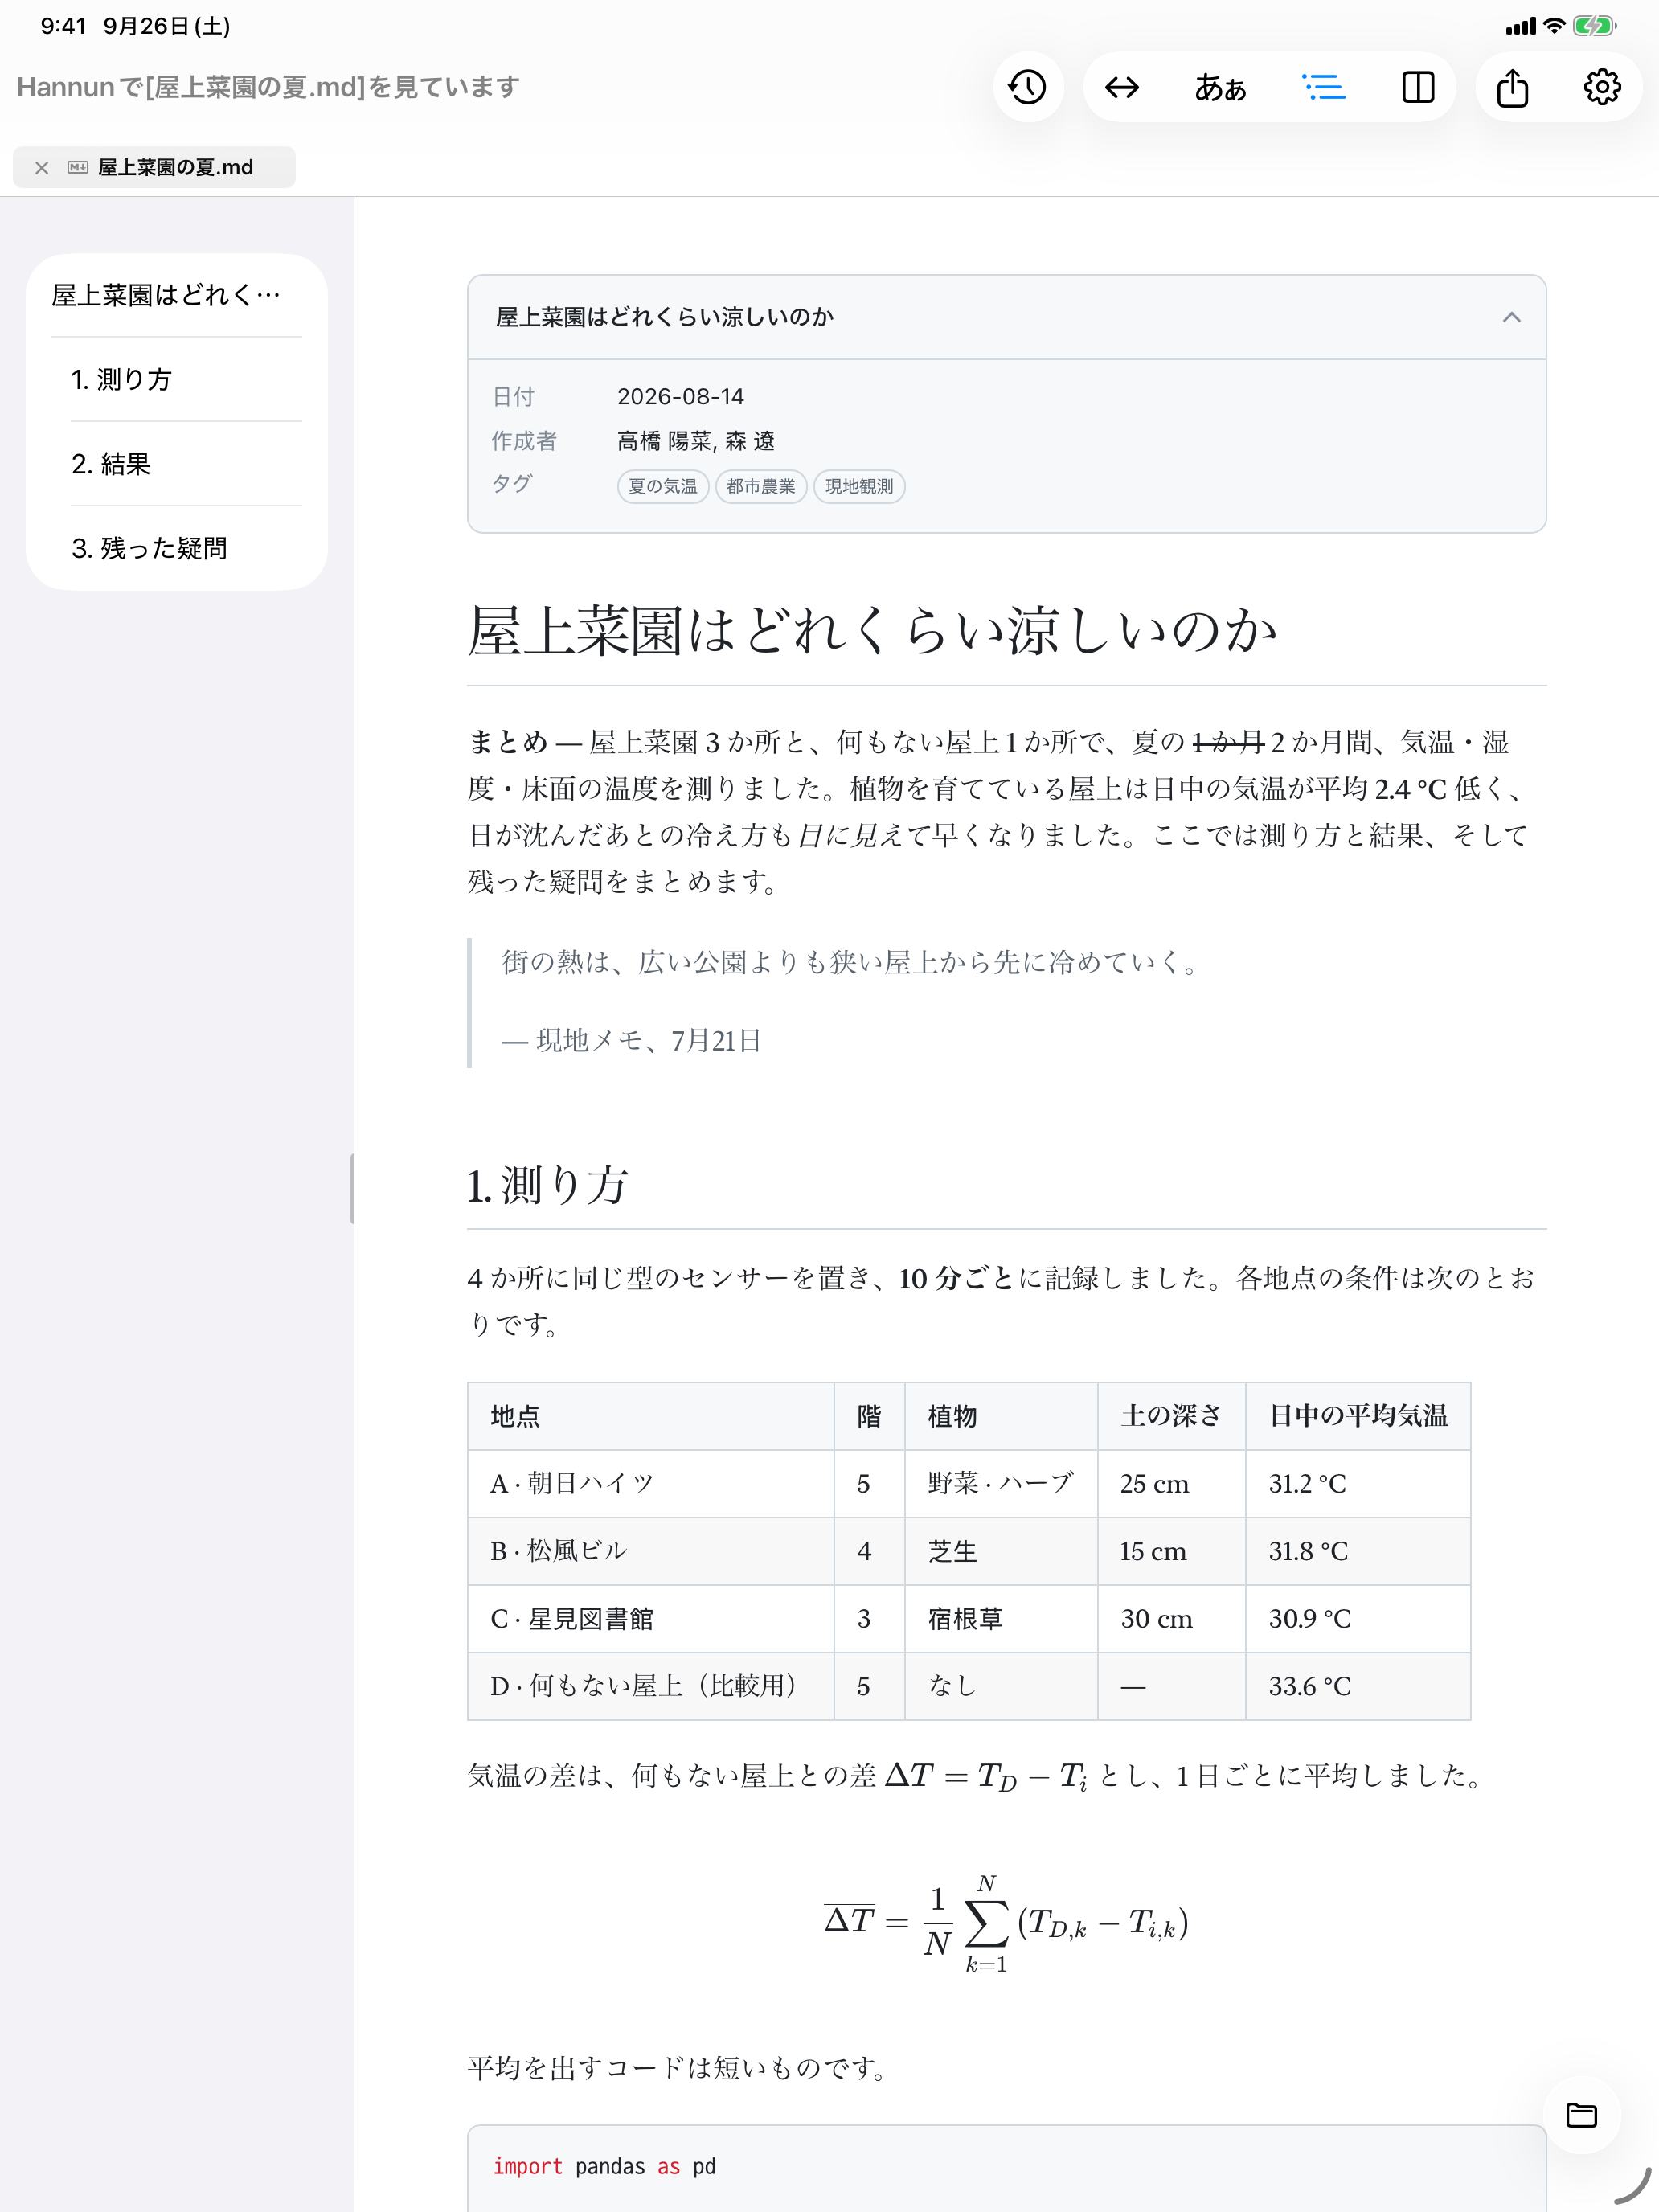Toggle the table of contents list icon
The height and width of the screenshot is (2212, 1659).
click(x=1323, y=87)
